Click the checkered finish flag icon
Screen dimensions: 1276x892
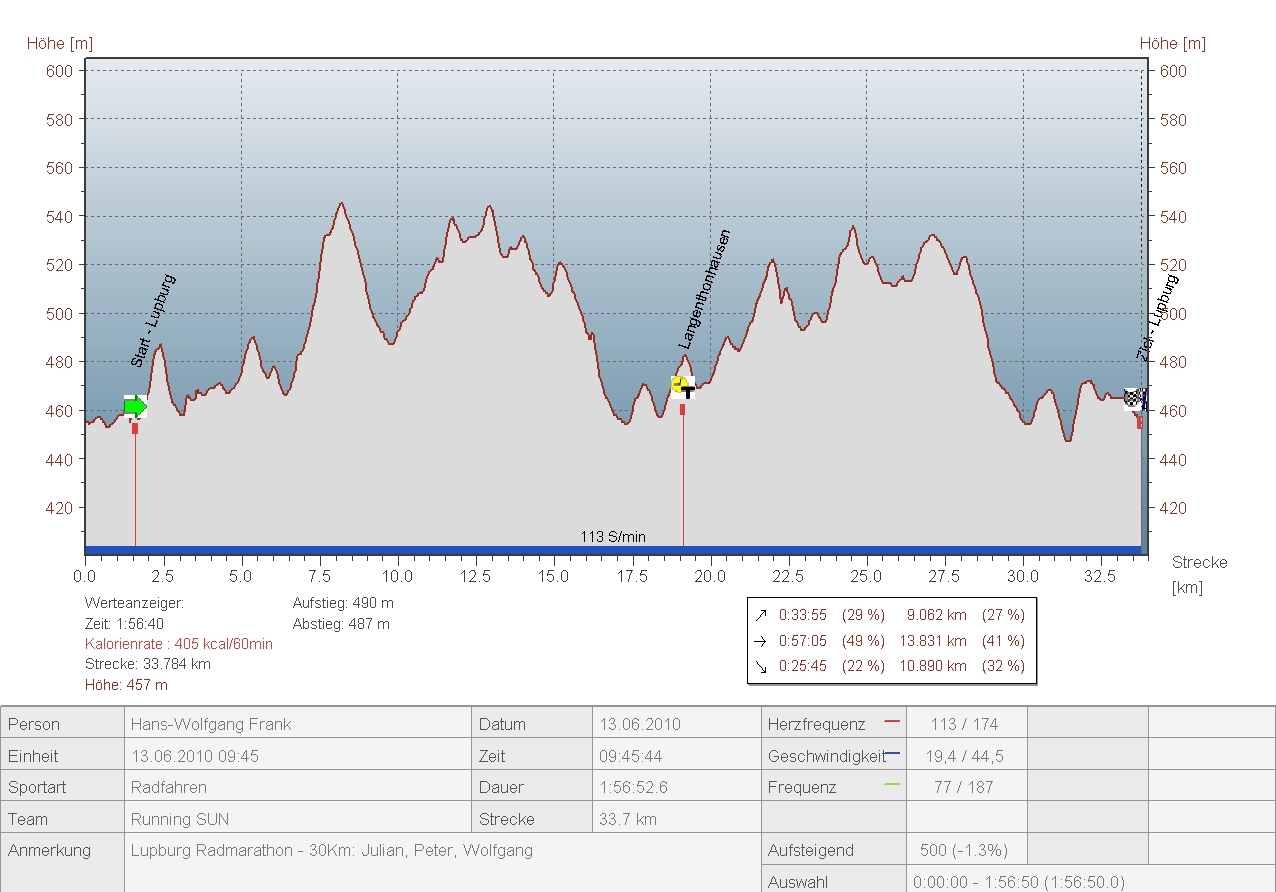(x=1133, y=399)
